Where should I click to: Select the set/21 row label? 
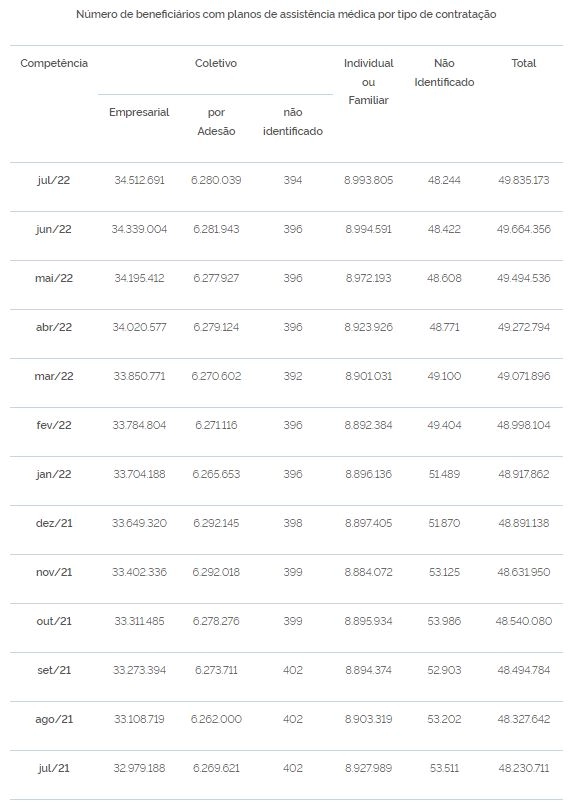[54, 670]
